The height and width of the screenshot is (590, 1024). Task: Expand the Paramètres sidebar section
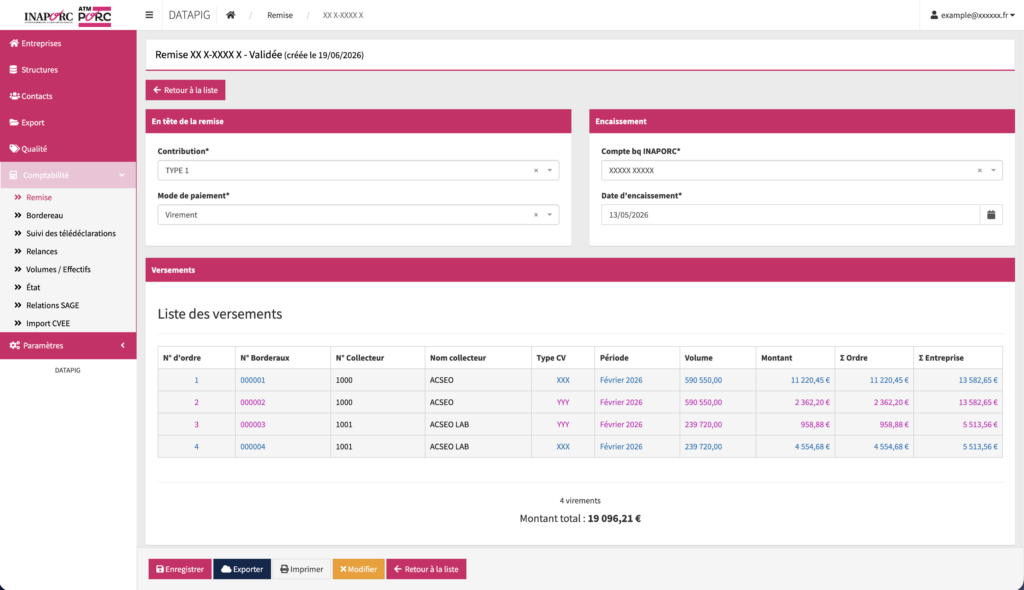pos(68,346)
